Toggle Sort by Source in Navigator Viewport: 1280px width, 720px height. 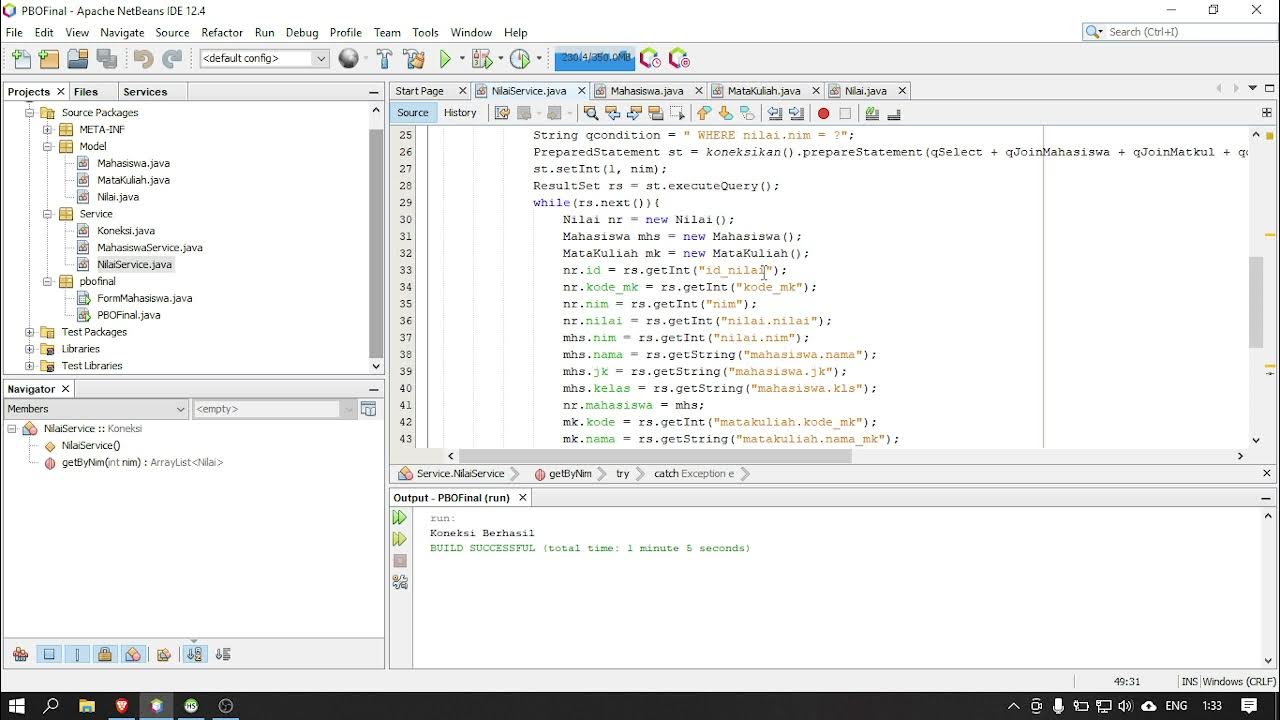click(x=223, y=654)
